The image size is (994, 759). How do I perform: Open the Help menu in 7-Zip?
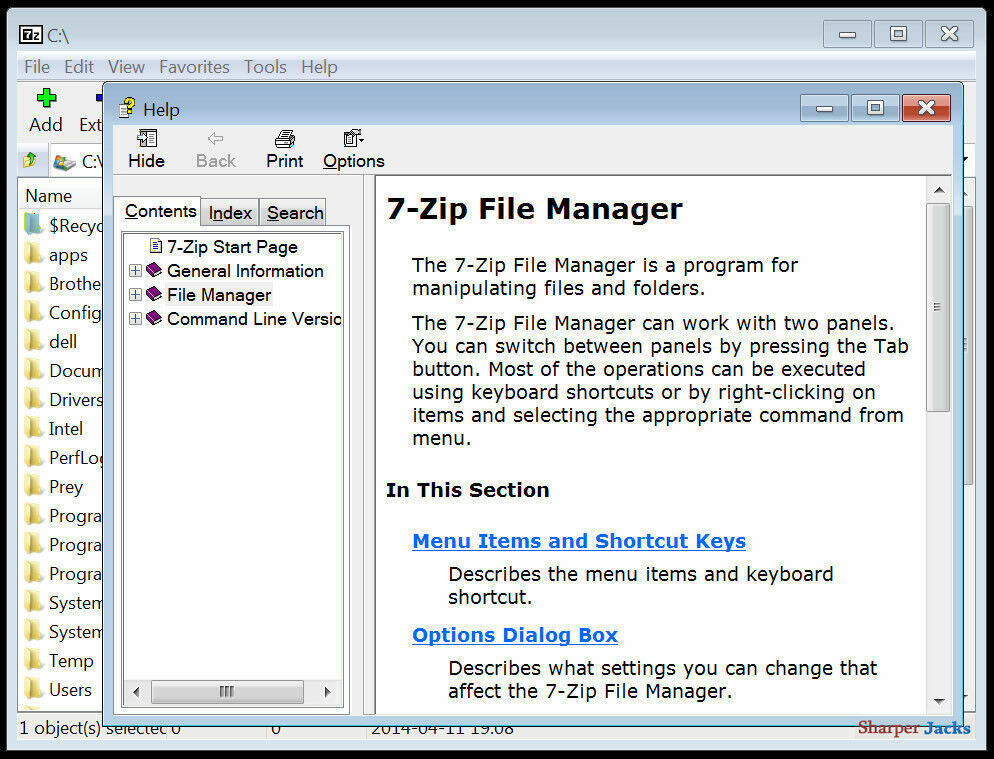click(x=319, y=67)
